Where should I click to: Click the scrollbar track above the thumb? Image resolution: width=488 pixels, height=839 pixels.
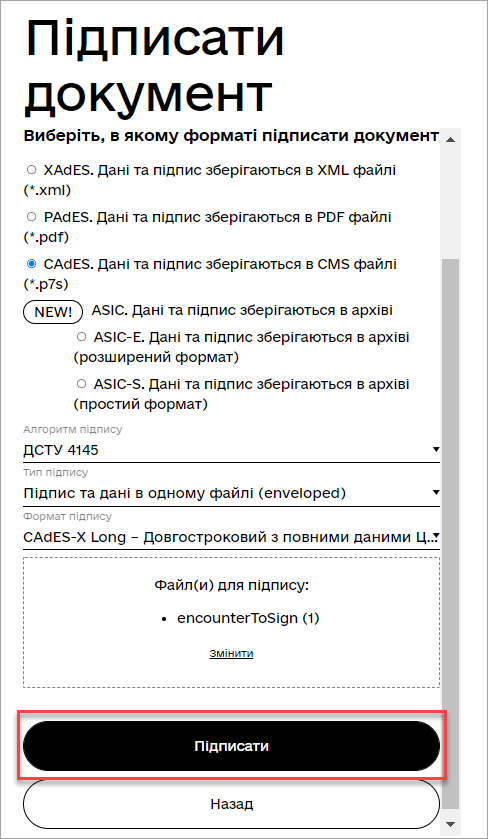(451, 203)
